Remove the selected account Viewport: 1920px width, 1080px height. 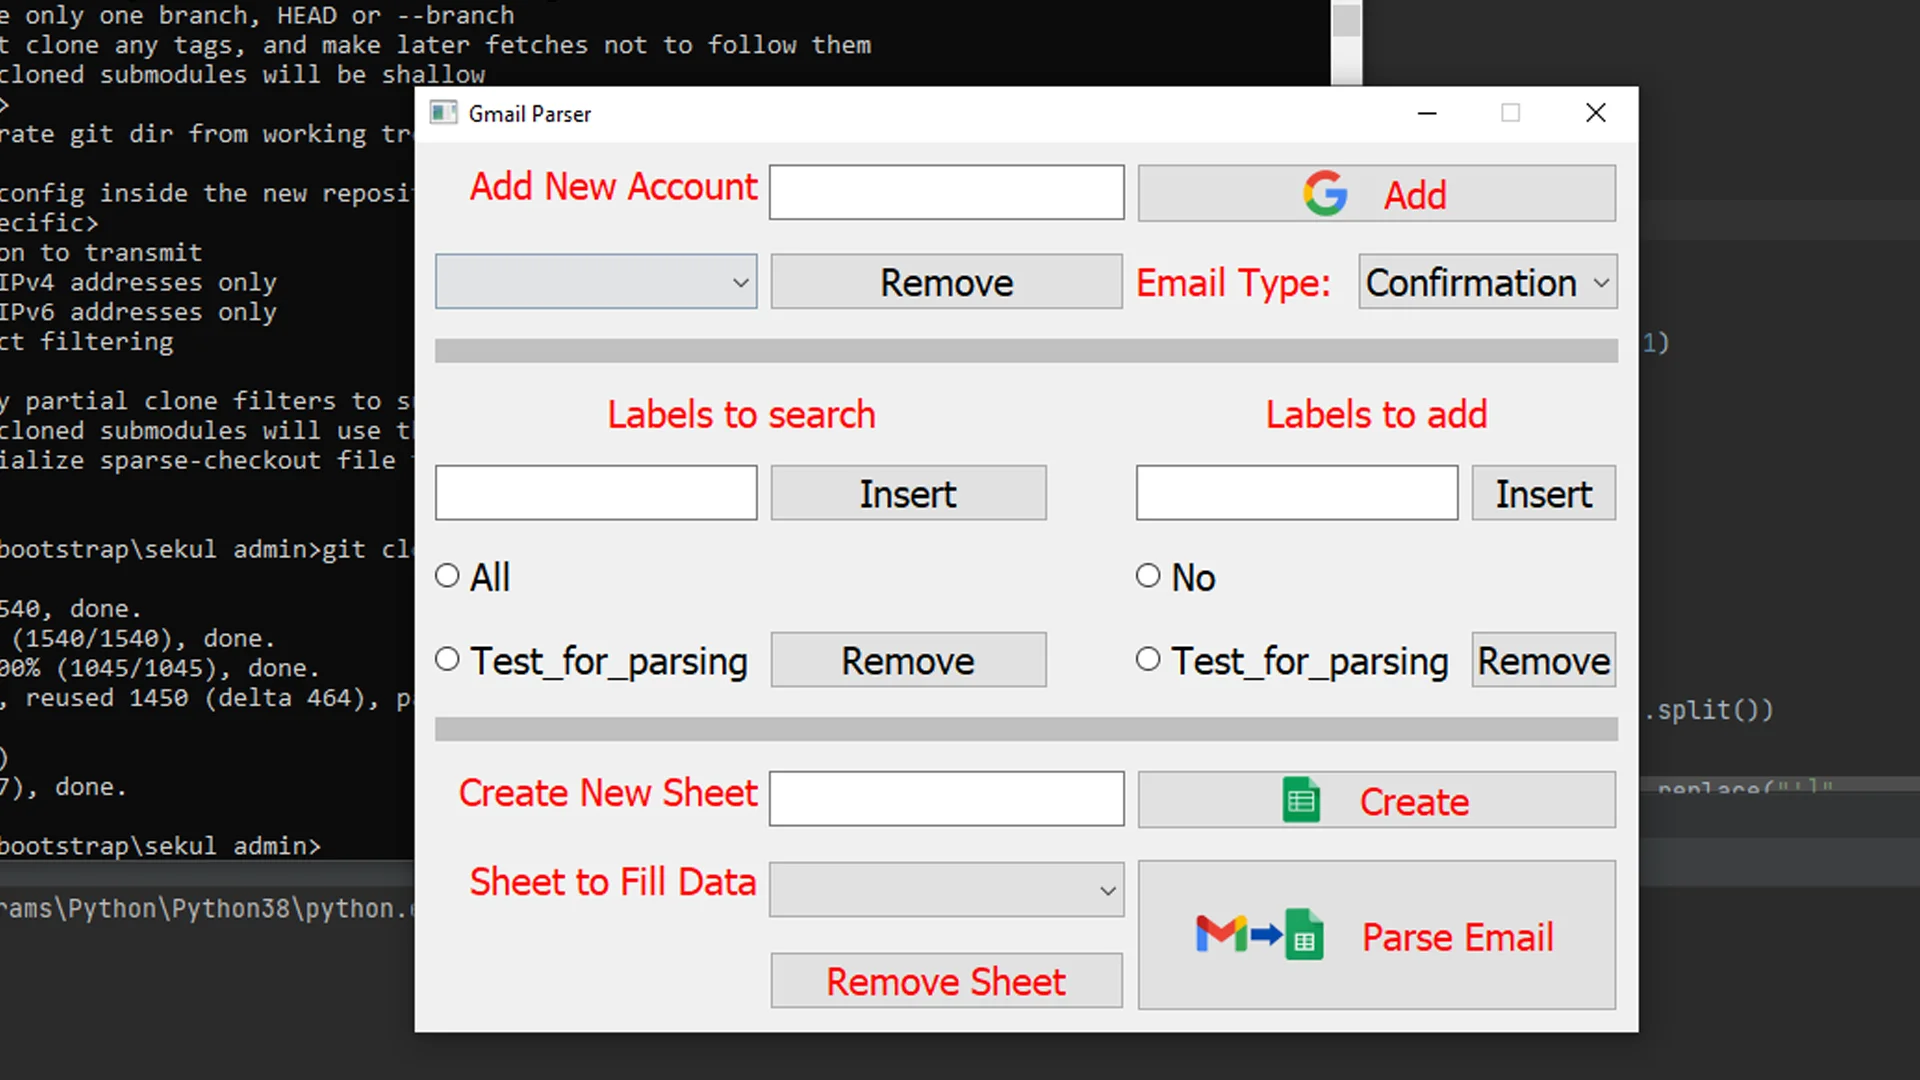pyautogui.click(x=946, y=282)
